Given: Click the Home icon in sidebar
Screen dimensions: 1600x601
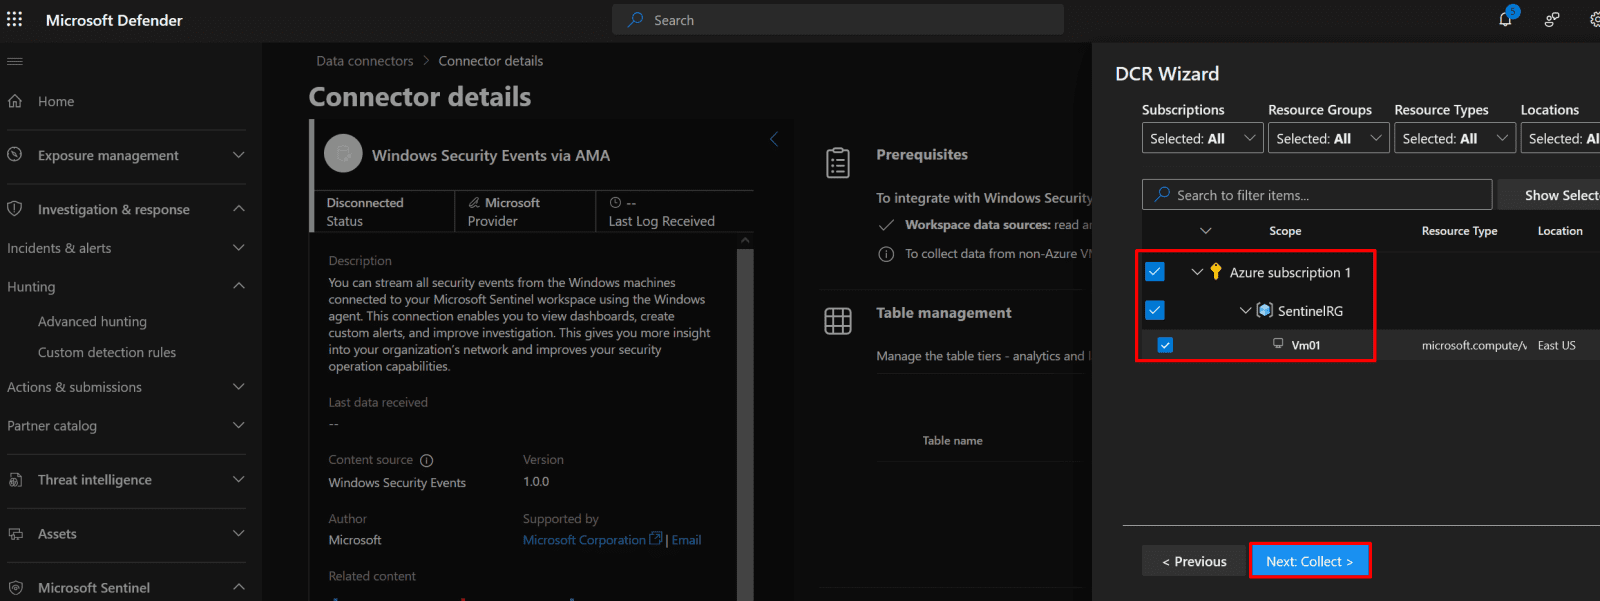Looking at the screenshot, I should click(15, 101).
